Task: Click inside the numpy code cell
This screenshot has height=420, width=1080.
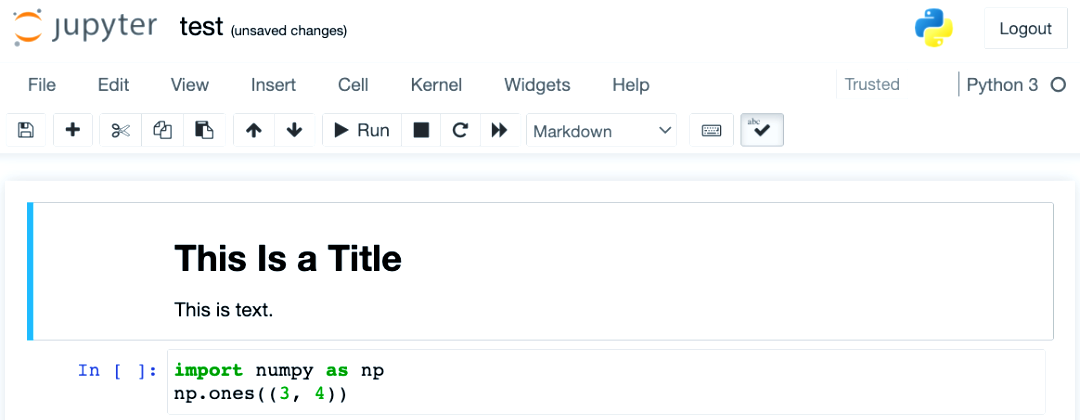Action: click(606, 382)
